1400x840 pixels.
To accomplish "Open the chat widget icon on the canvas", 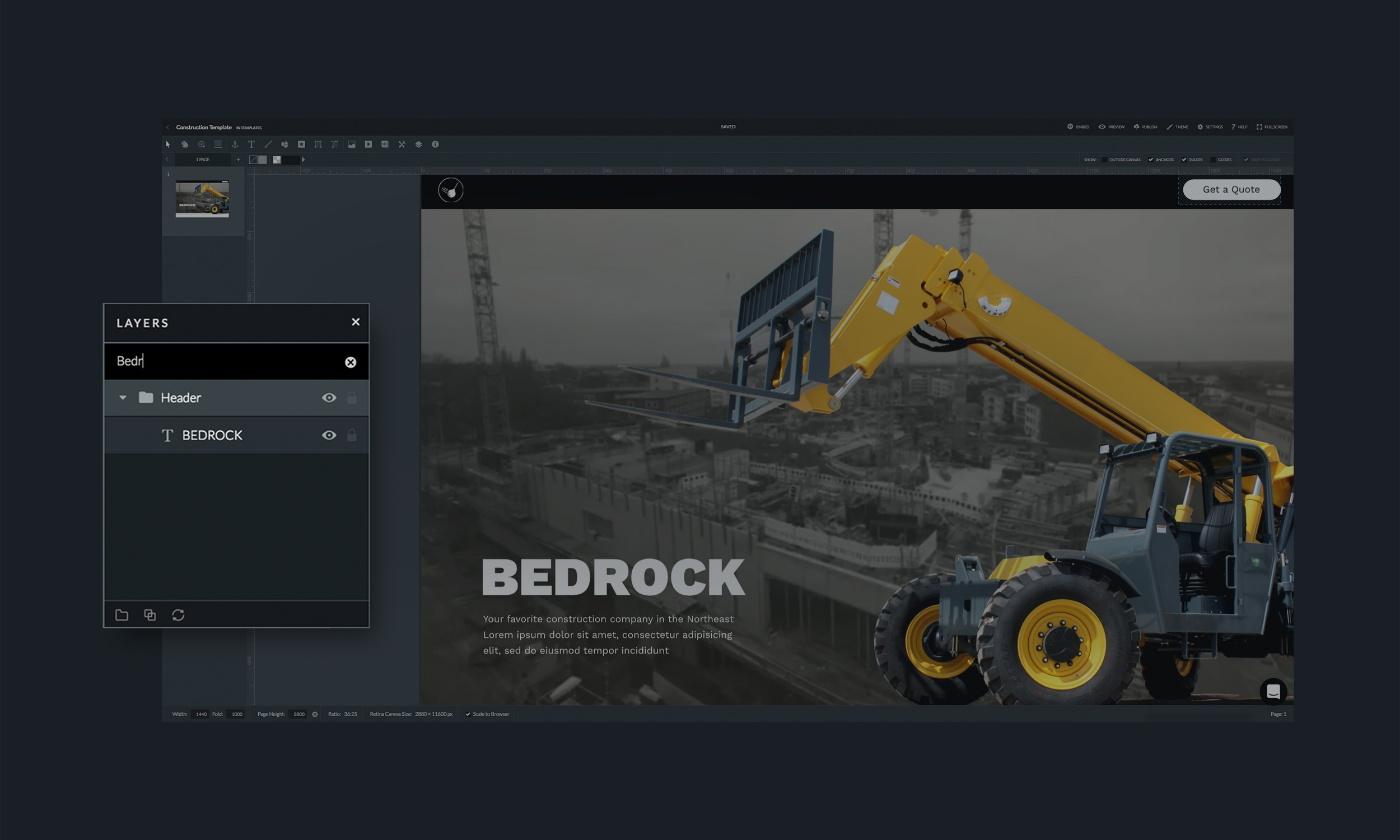I will (x=1273, y=691).
